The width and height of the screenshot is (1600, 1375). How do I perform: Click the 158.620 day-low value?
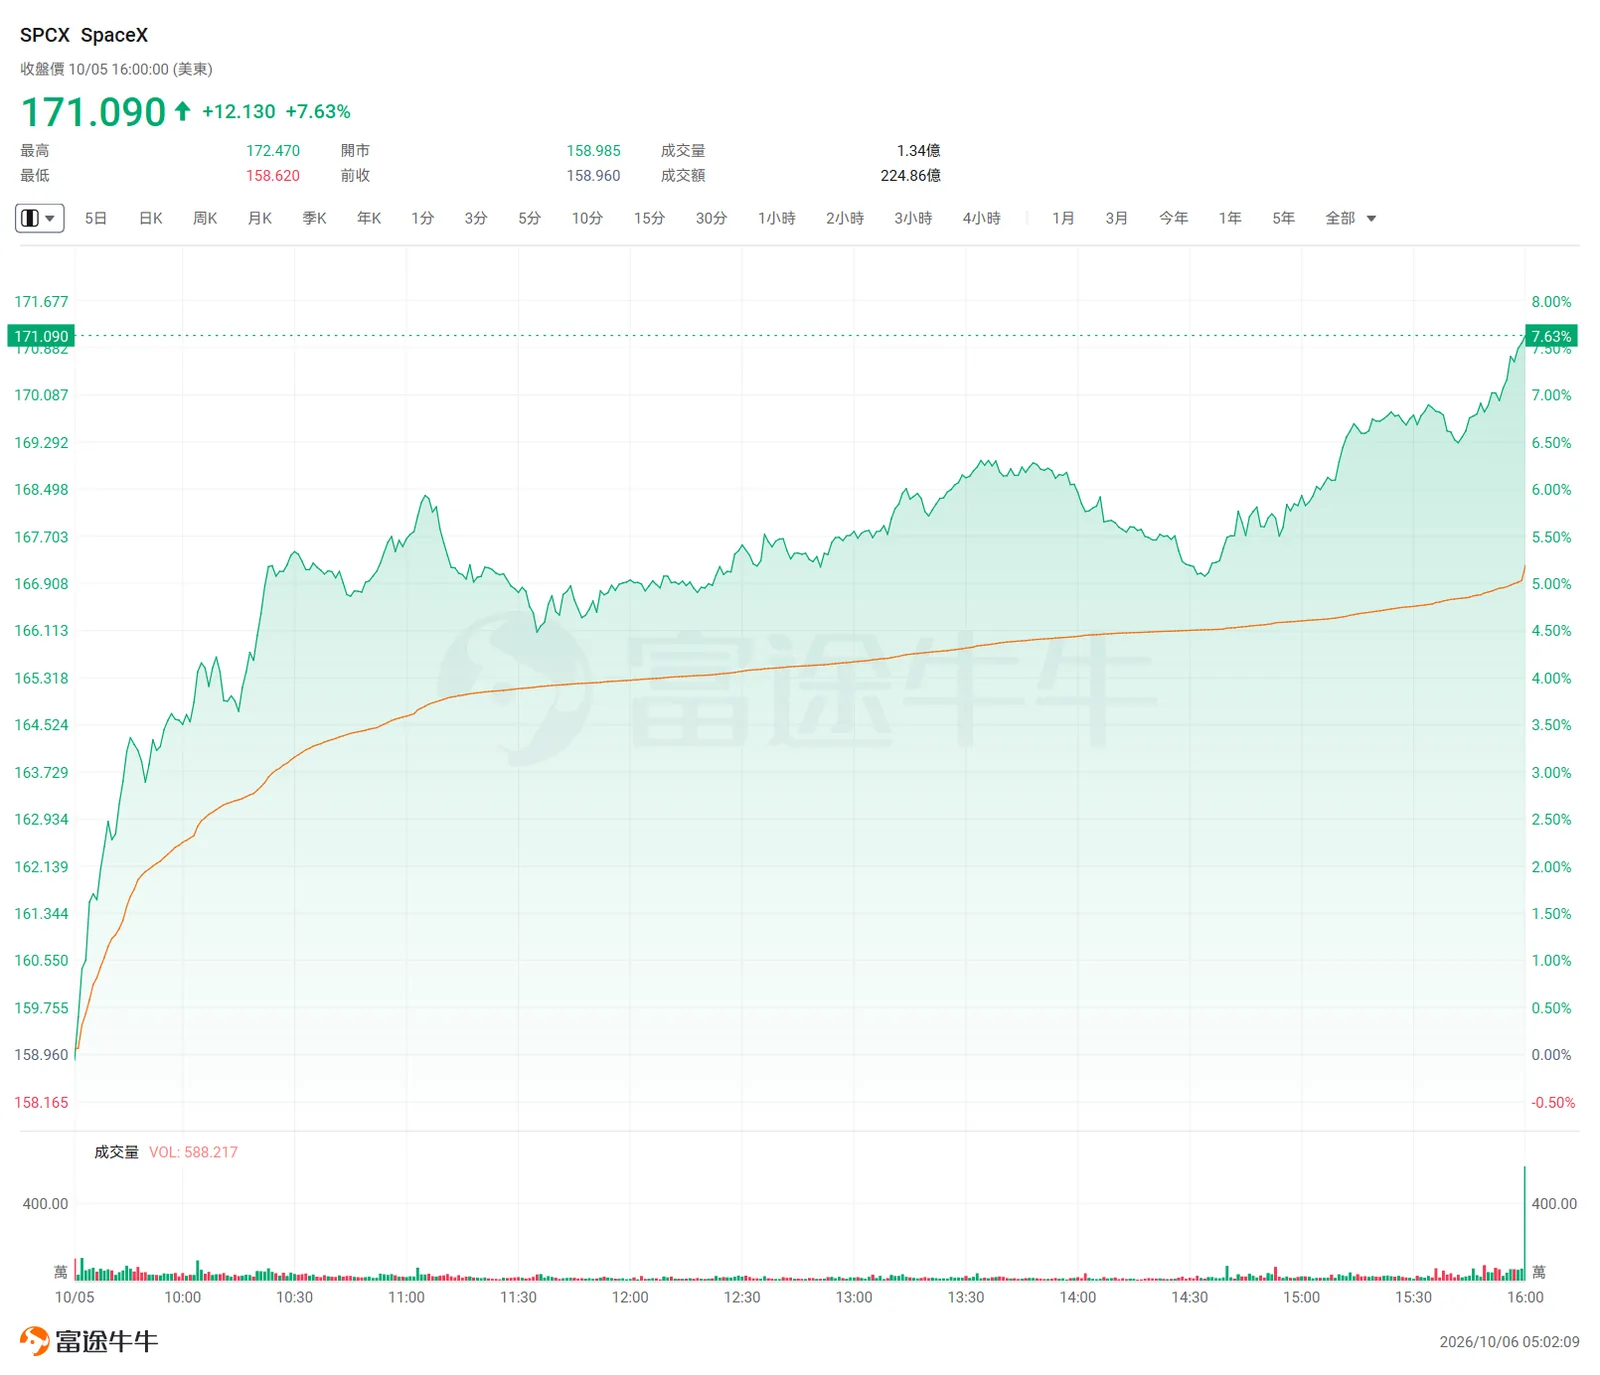click(x=273, y=175)
